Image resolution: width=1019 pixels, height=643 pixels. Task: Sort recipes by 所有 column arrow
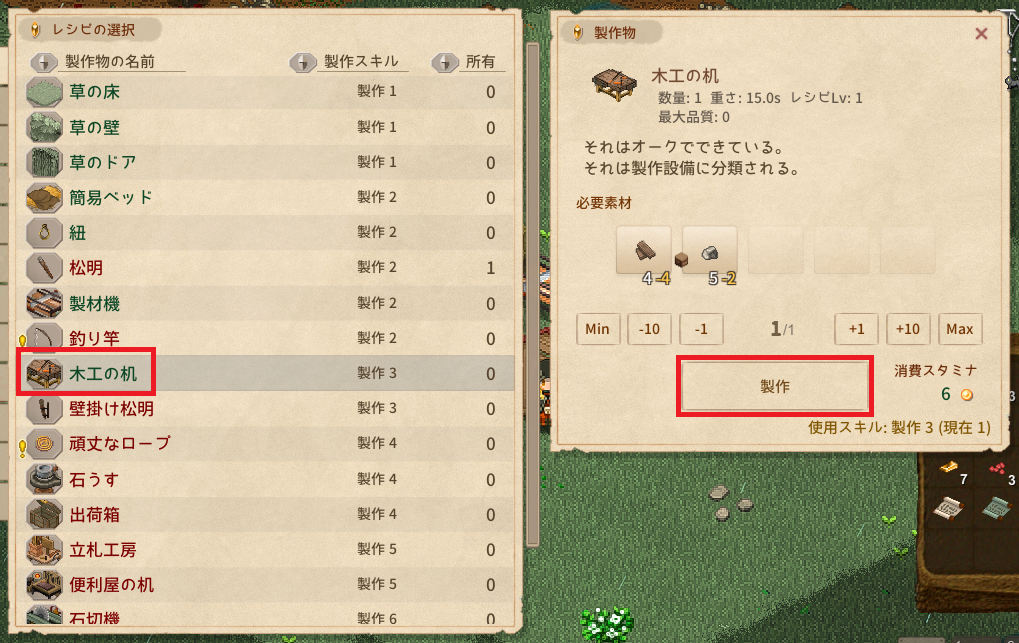pyautogui.click(x=445, y=62)
